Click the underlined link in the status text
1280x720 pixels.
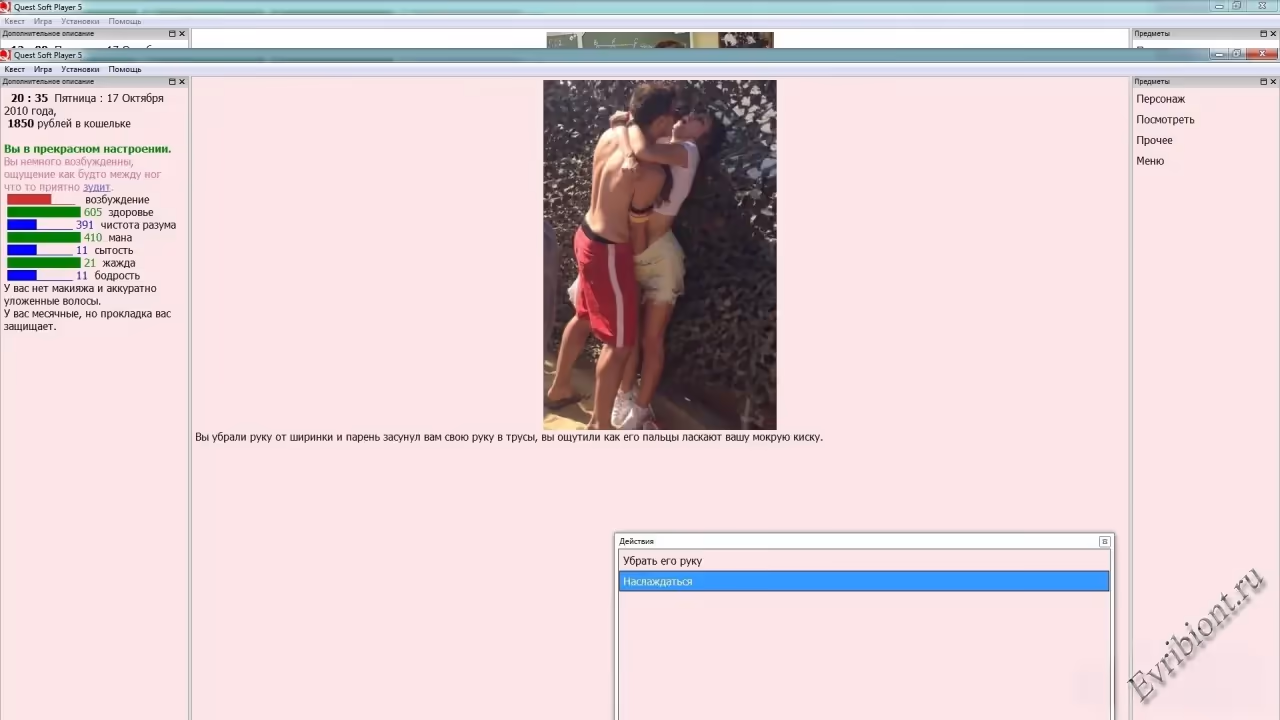(96, 187)
